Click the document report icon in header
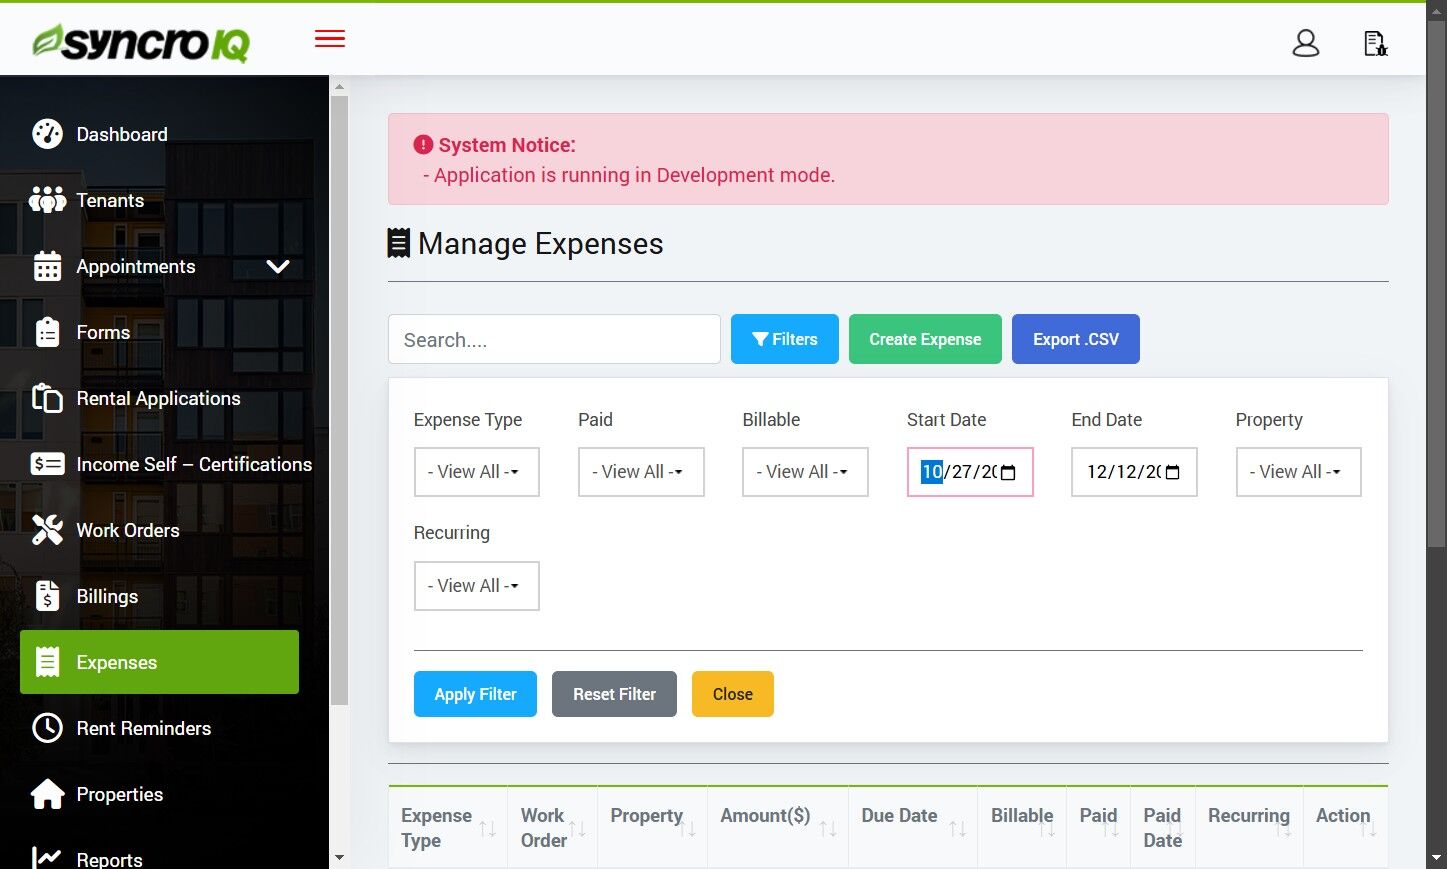 click(1376, 43)
